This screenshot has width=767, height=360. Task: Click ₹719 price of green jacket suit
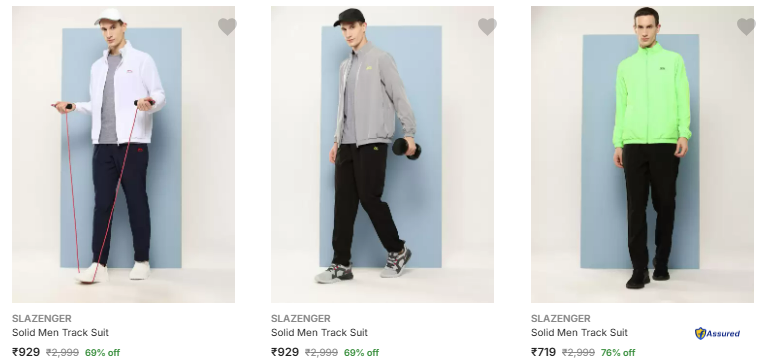click(x=543, y=352)
